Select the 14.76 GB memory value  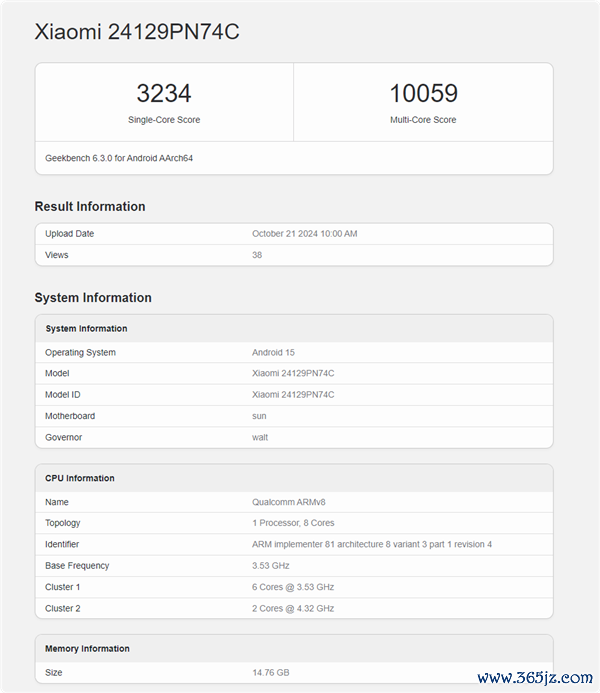point(270,673)
